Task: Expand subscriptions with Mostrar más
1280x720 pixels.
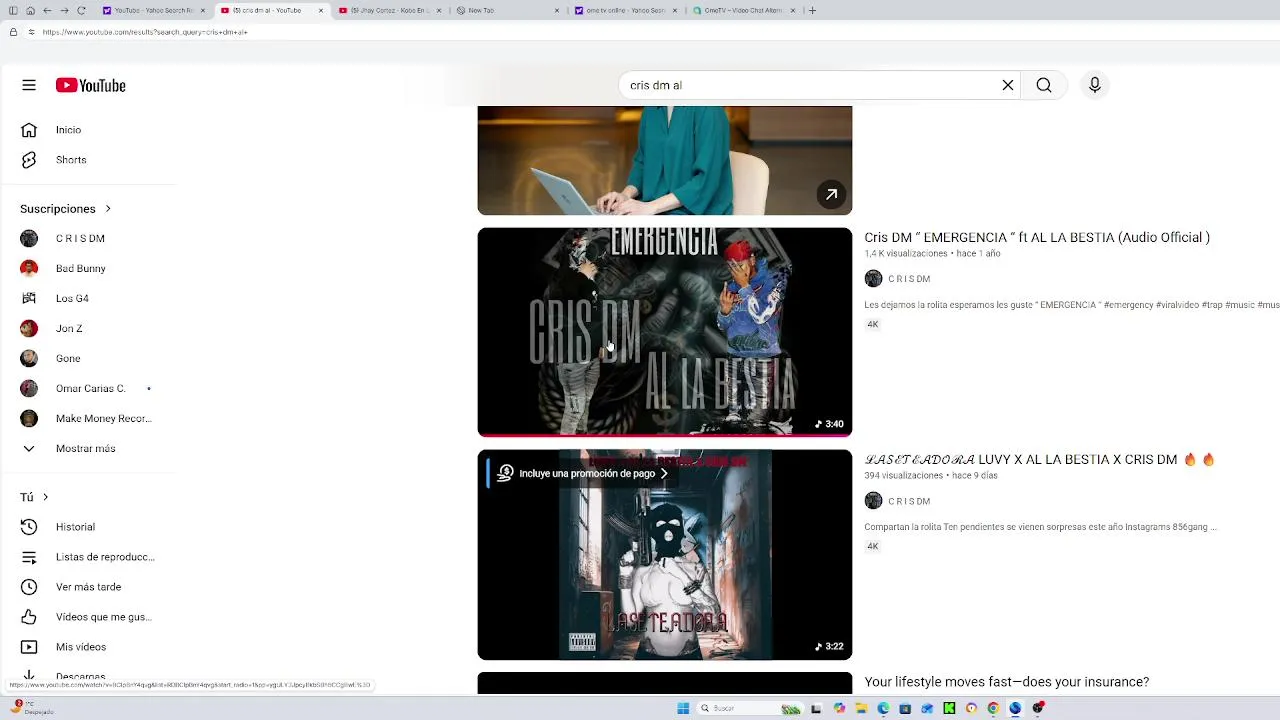Action: pos(85,449)
